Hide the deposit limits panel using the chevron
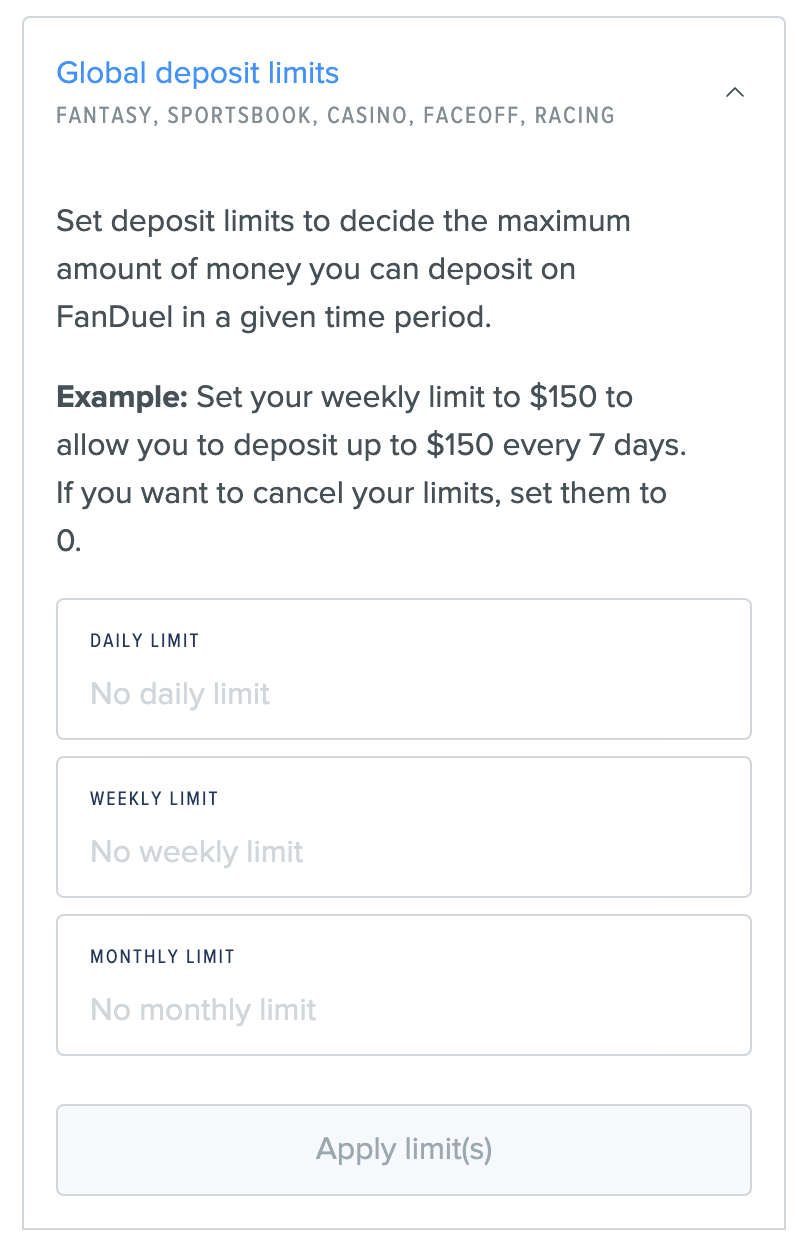Screen dimensions: 808x1252 tap(735, 91)
